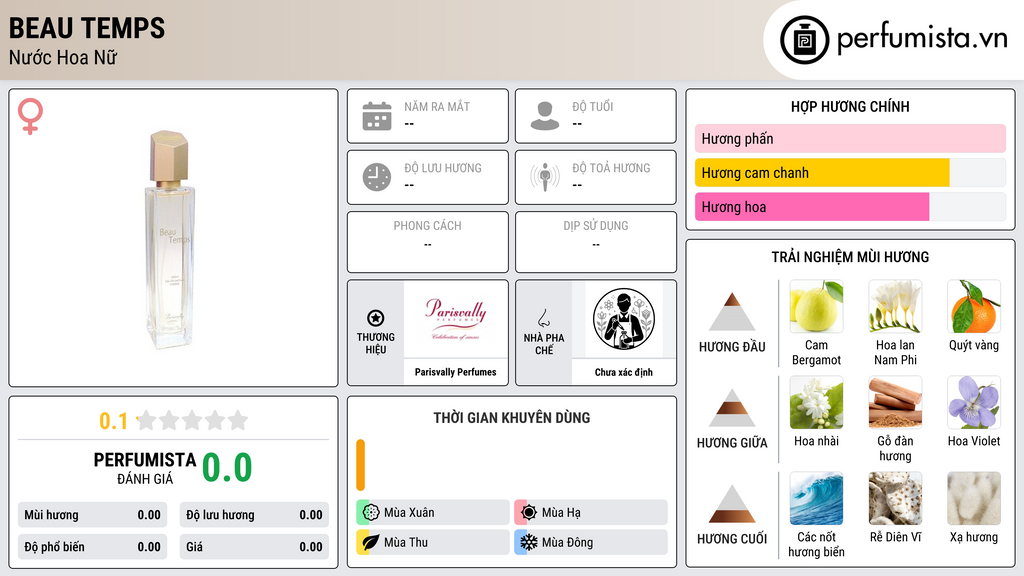Click the Năm Ra Mắt label

coord(437,106)
